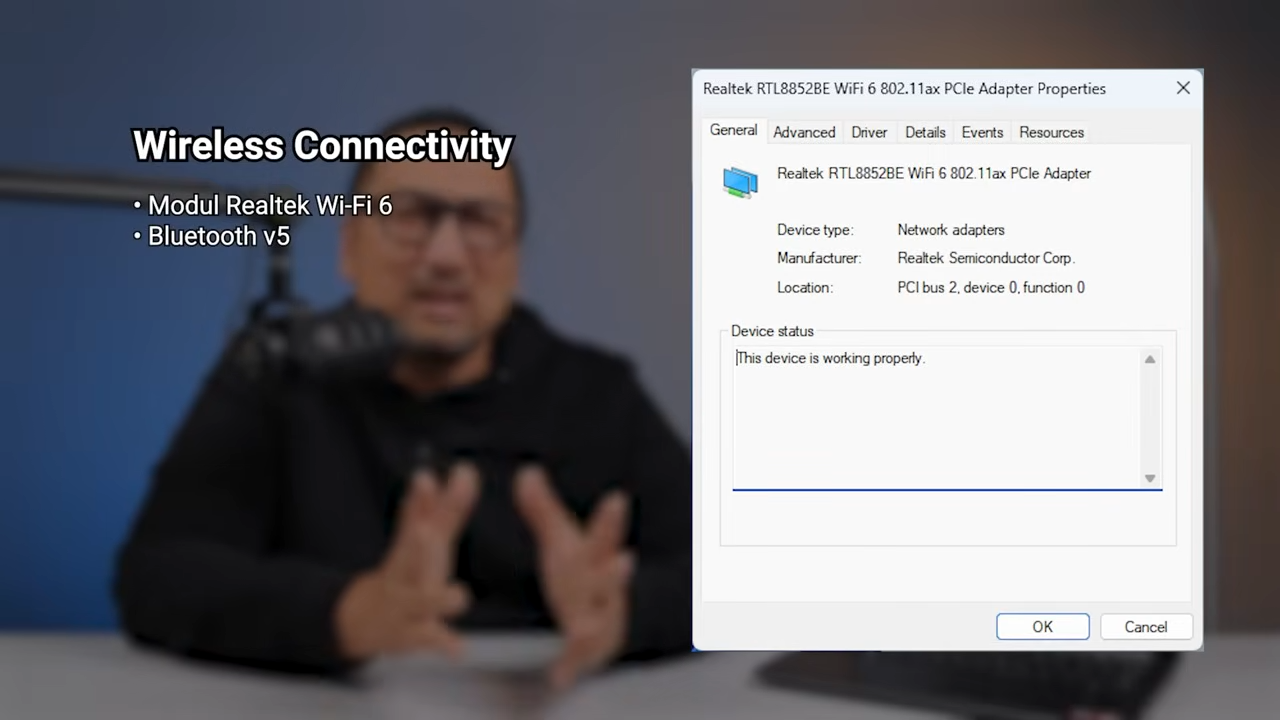Switch to the Advanced tab
Image resolution: width=1280 pixels, height=720 pixels.
coord(804,132)
